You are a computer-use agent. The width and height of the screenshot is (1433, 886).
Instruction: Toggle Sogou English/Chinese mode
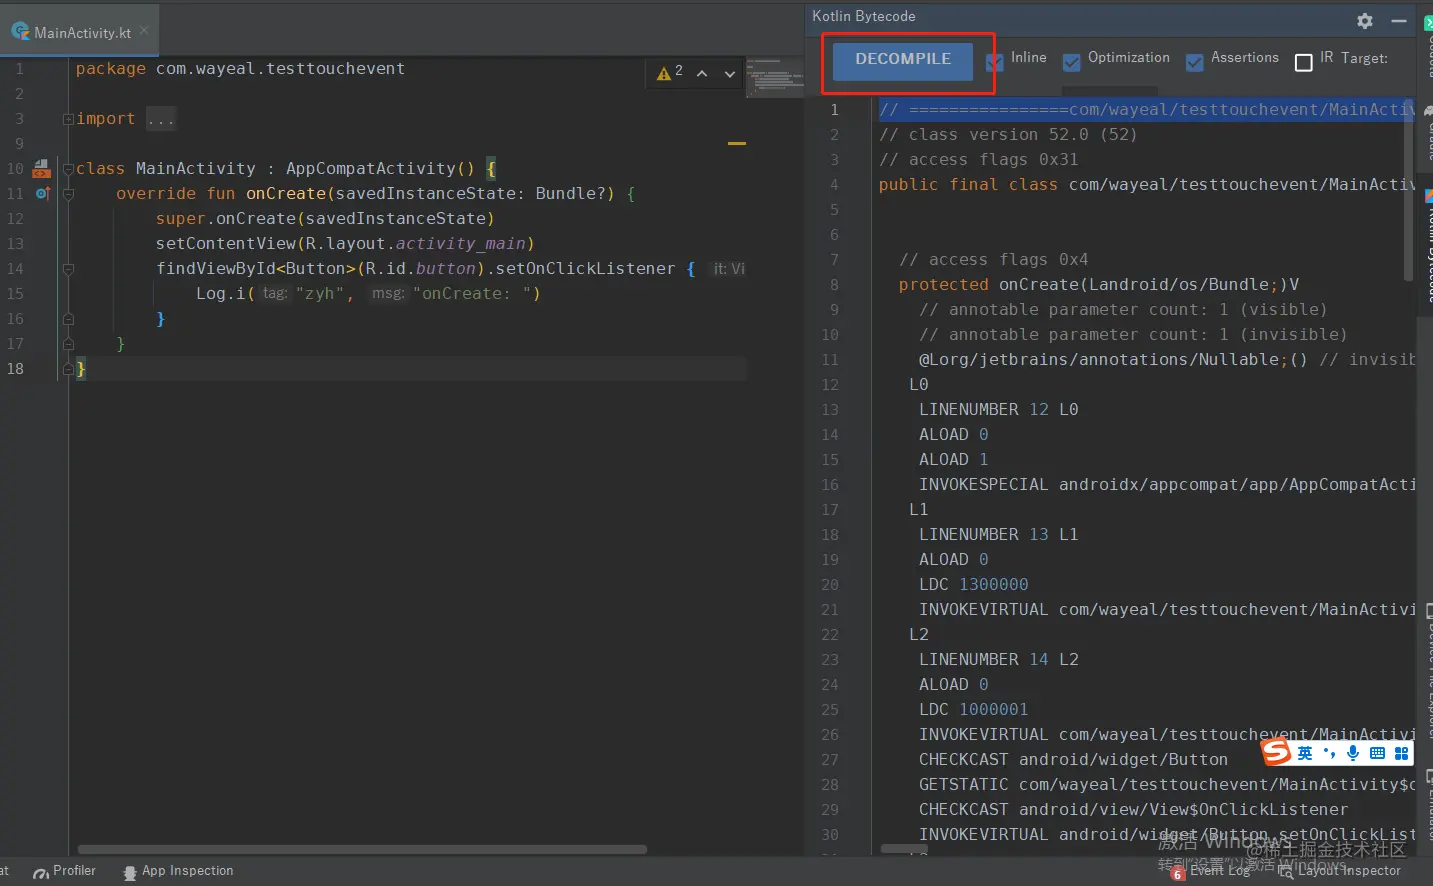click(x=1305, y=753)
